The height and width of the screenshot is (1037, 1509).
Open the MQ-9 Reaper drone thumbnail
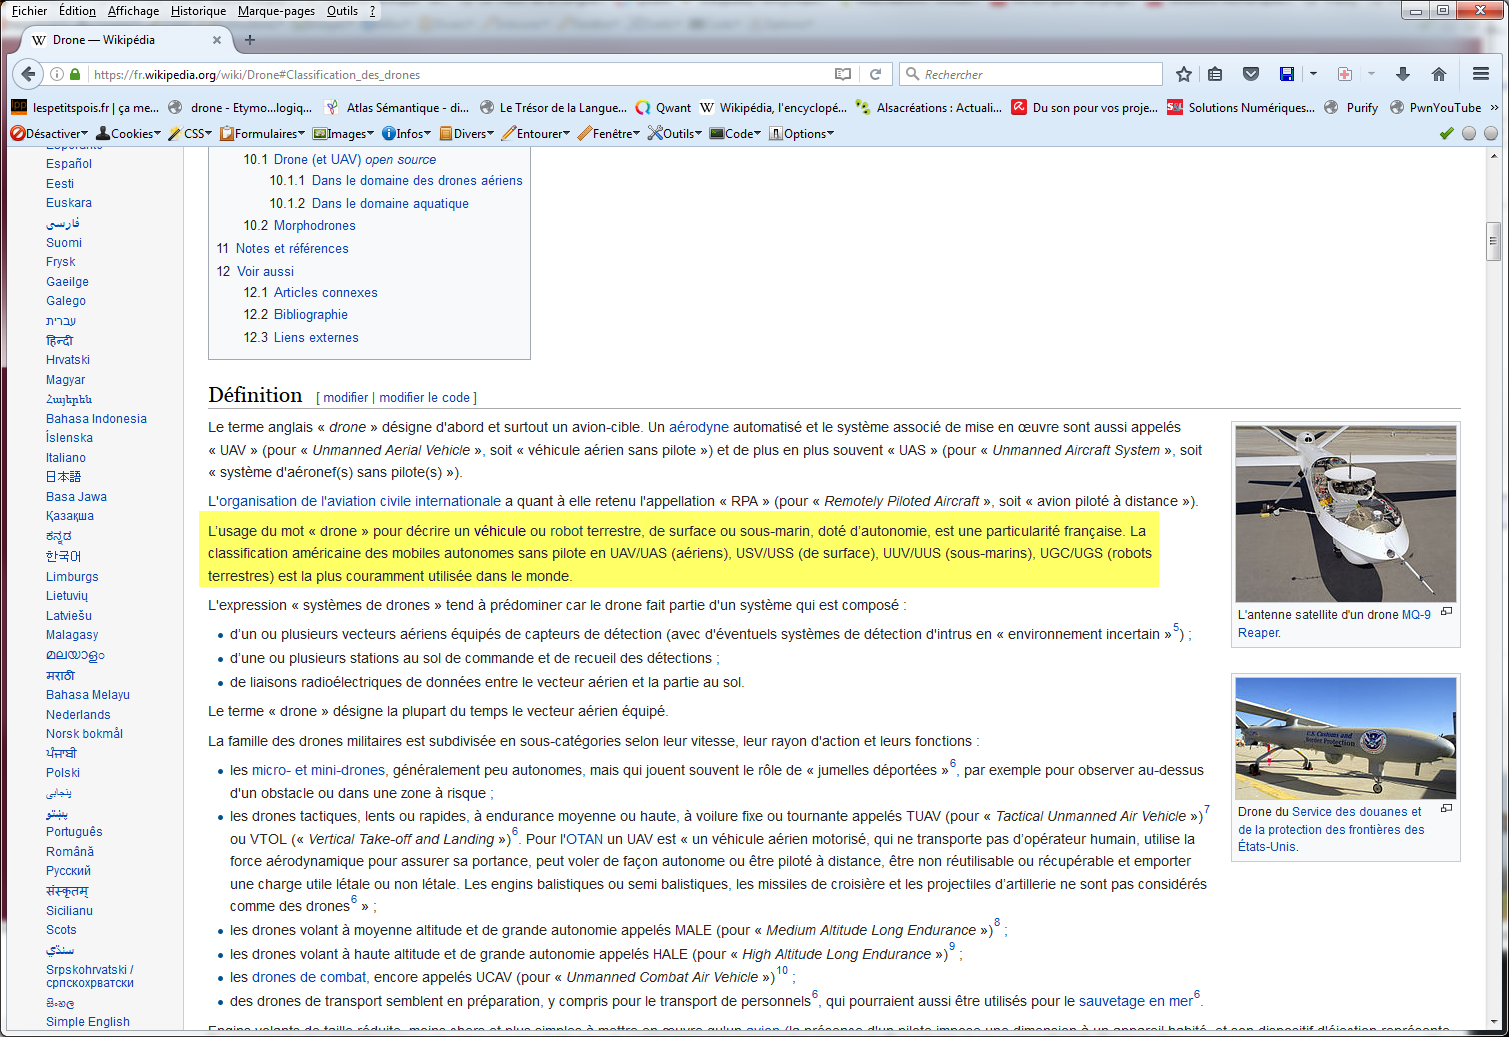[1345, 514]
